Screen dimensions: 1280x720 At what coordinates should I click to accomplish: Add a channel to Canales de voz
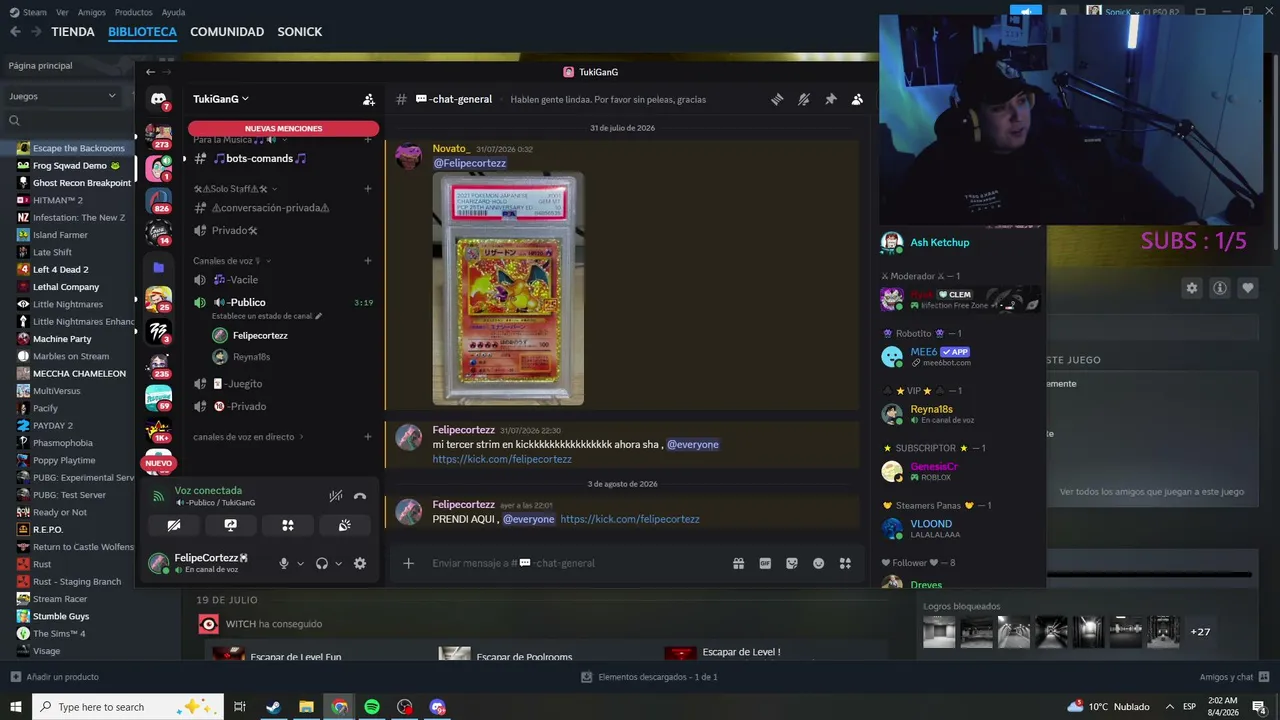[x=368, y=261]
